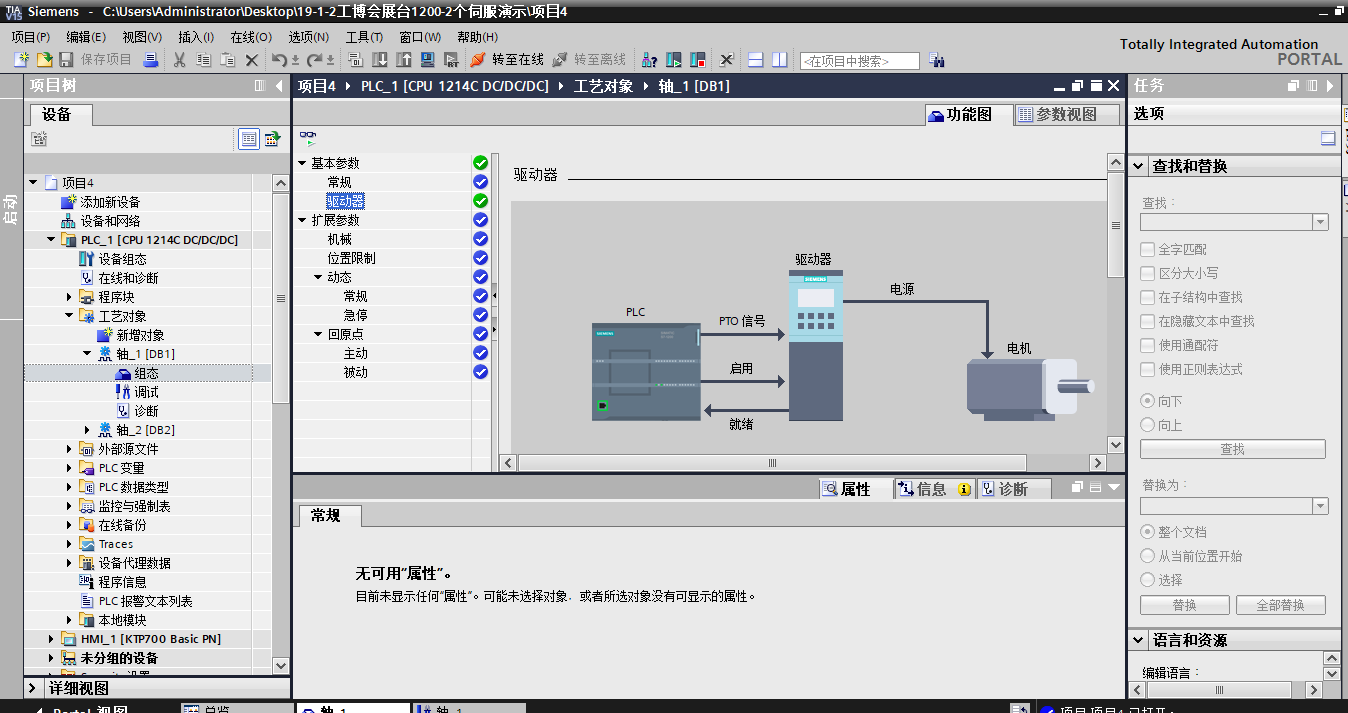Click the 查找 button in task panel

tap(1232, 449)
